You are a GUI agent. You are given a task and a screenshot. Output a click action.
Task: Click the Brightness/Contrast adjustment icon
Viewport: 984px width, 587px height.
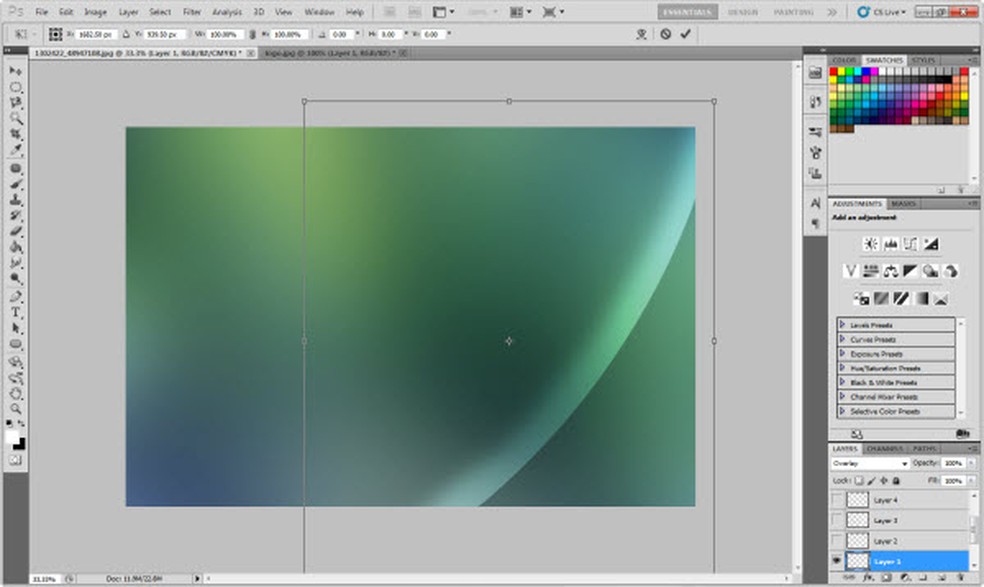pos(870,243)
